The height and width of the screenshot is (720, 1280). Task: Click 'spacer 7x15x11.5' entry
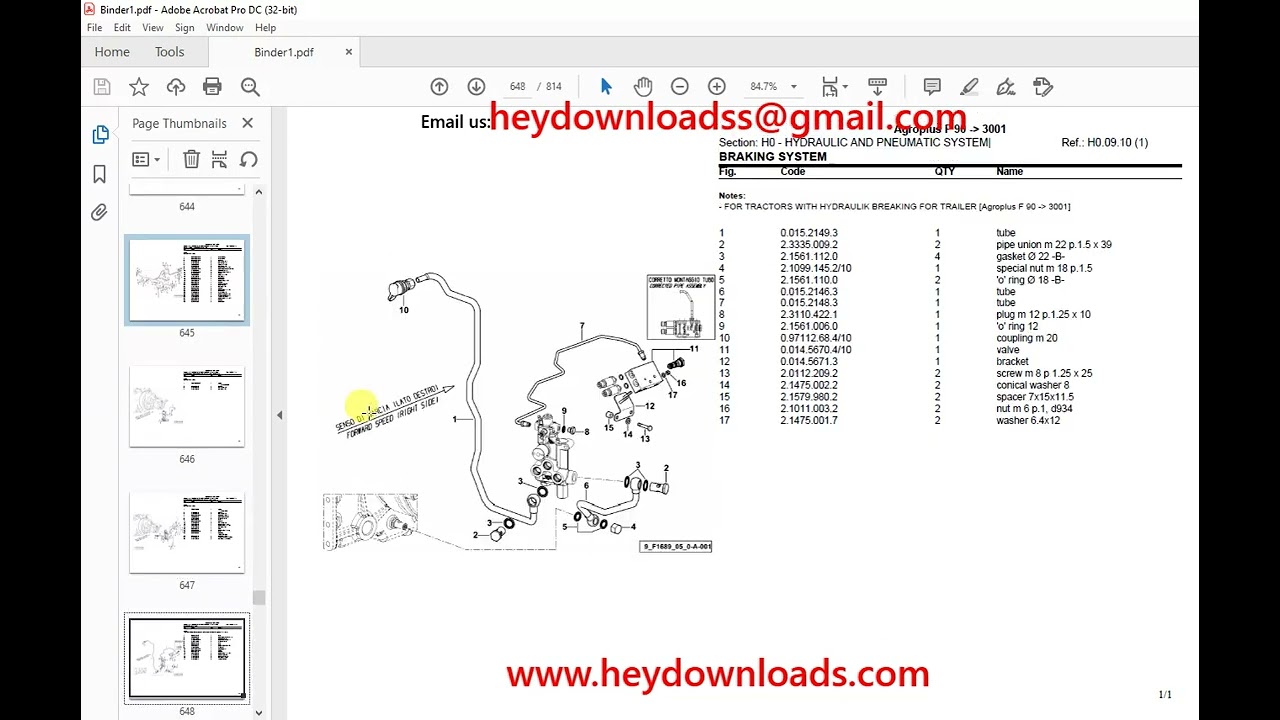click(x=1035, y=397)
